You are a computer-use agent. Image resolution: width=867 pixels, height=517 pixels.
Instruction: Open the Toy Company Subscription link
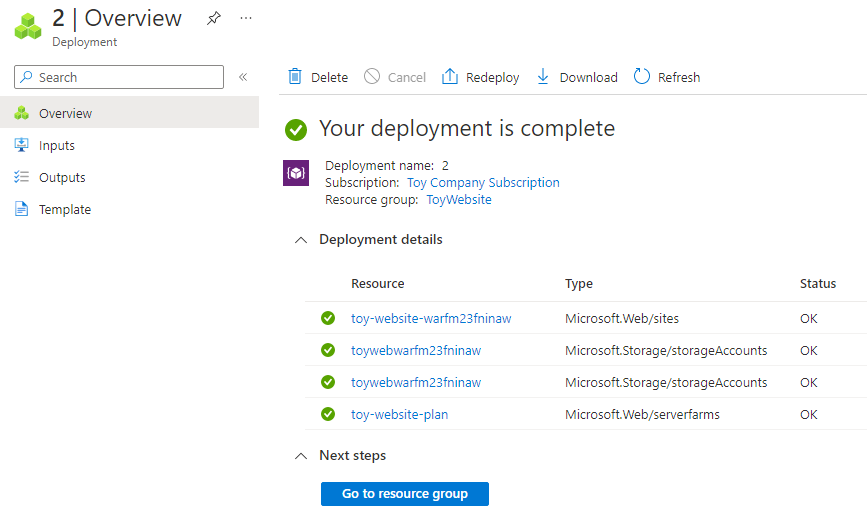coord(483,182)
